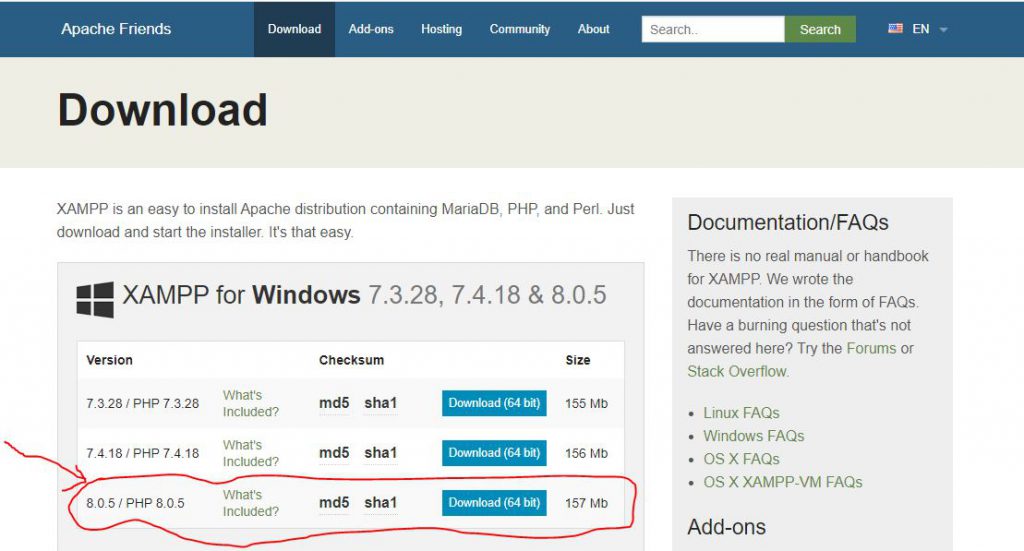The height and width of the screenshot is (551, 1024).
Task: Click into the Search text field
Action: (712, 29)
